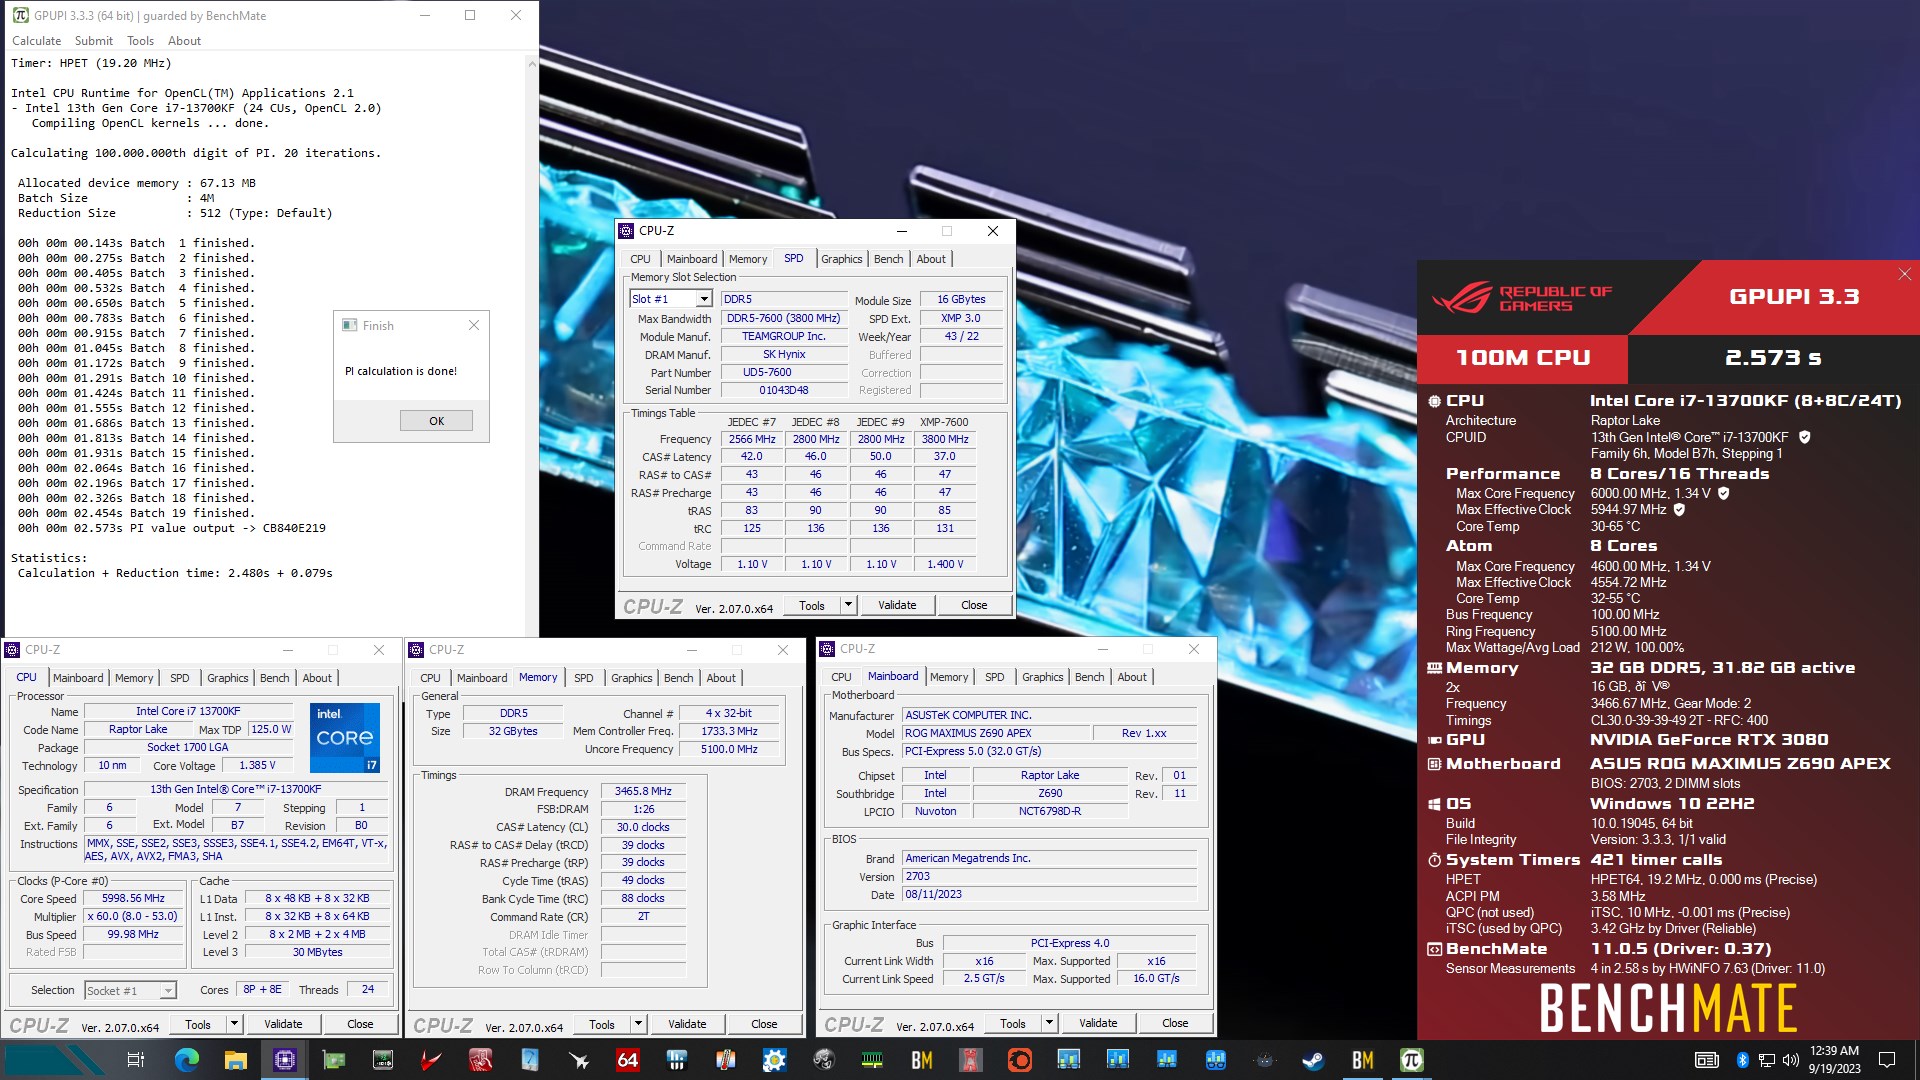Click the green pi GPUPI taskbar icon

point(1411,1060)
